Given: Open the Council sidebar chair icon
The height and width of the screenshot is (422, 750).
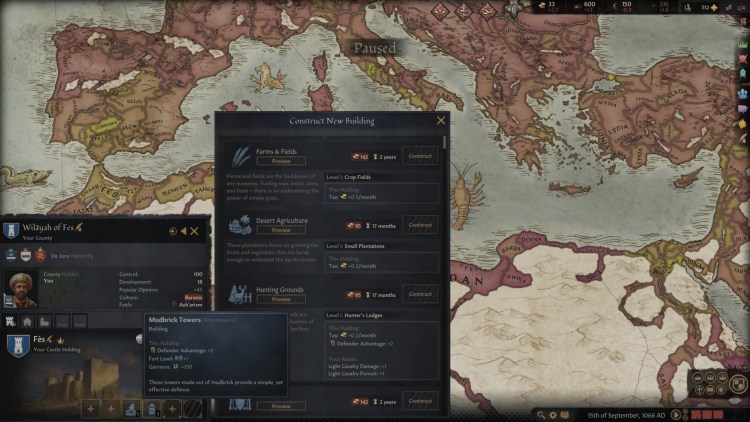Looking at the screenshot, I should click(x=743, y=75).
